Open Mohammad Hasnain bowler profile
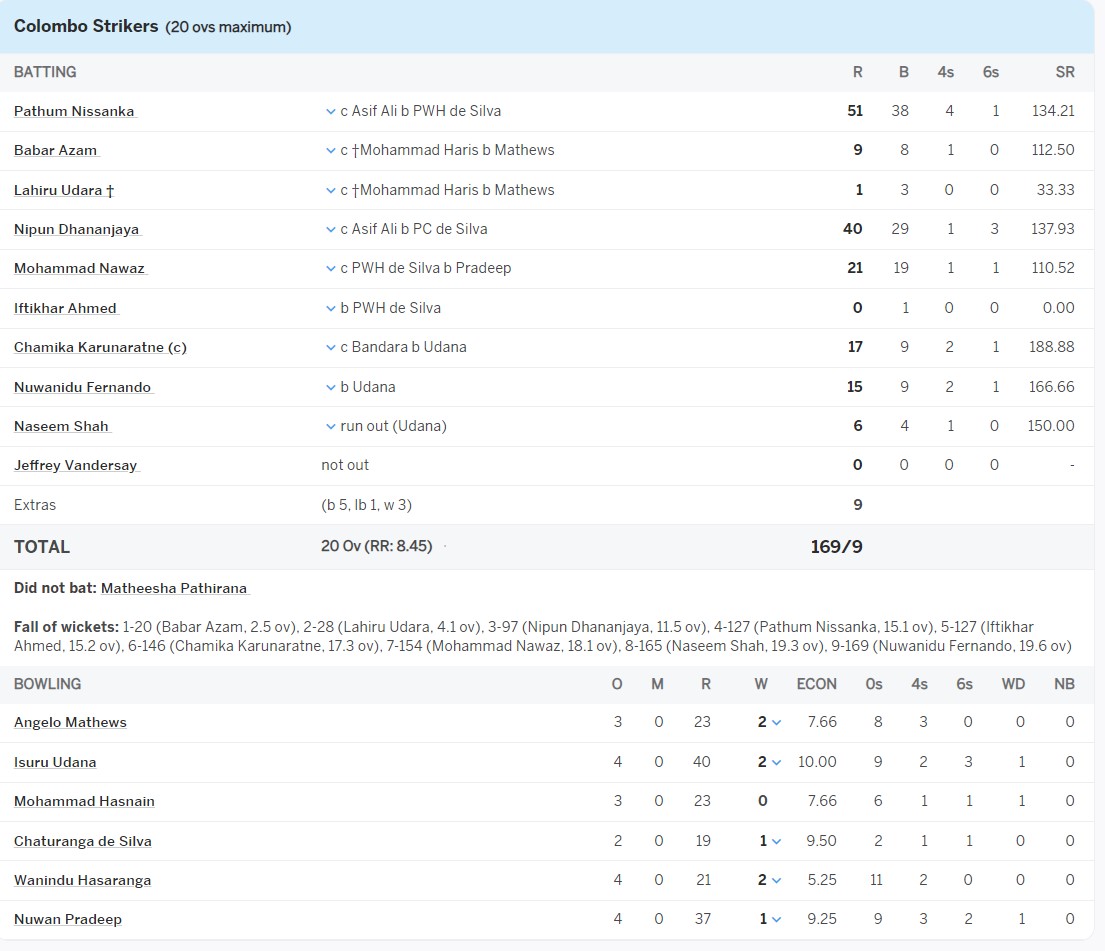Viewport: 1105px width, 951px height. tap(84, 801)
